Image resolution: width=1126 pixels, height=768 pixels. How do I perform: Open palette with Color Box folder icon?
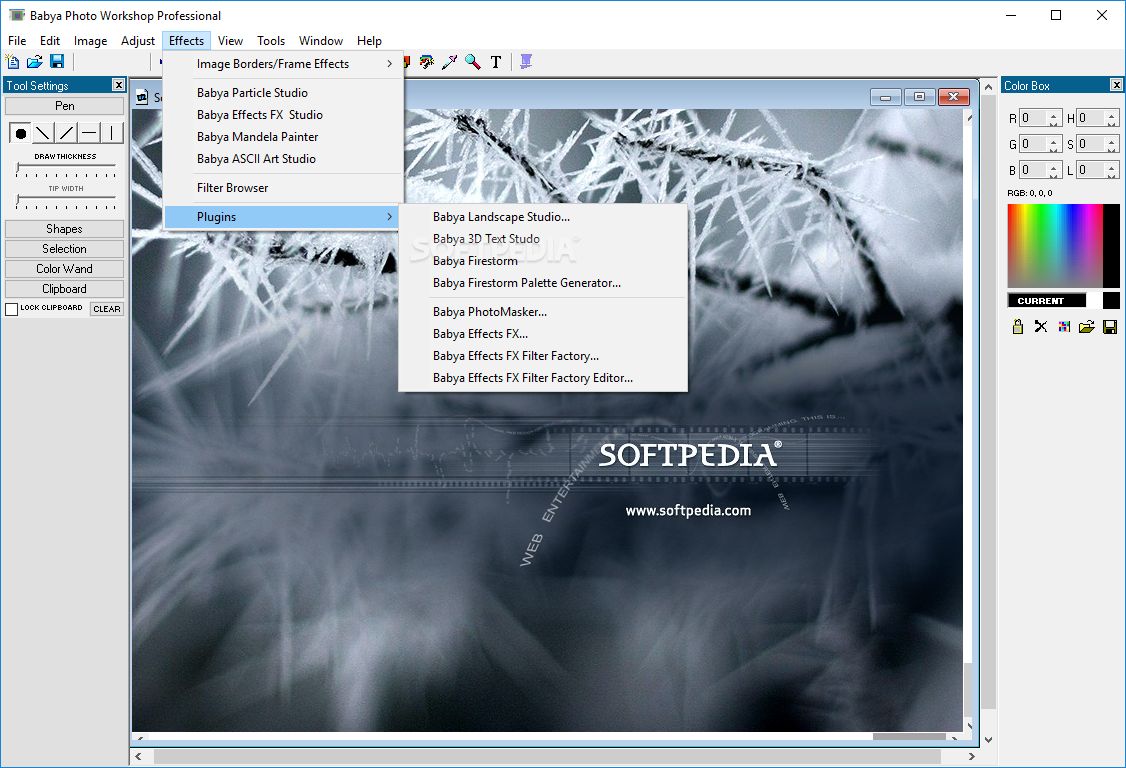click(1087, 327)
